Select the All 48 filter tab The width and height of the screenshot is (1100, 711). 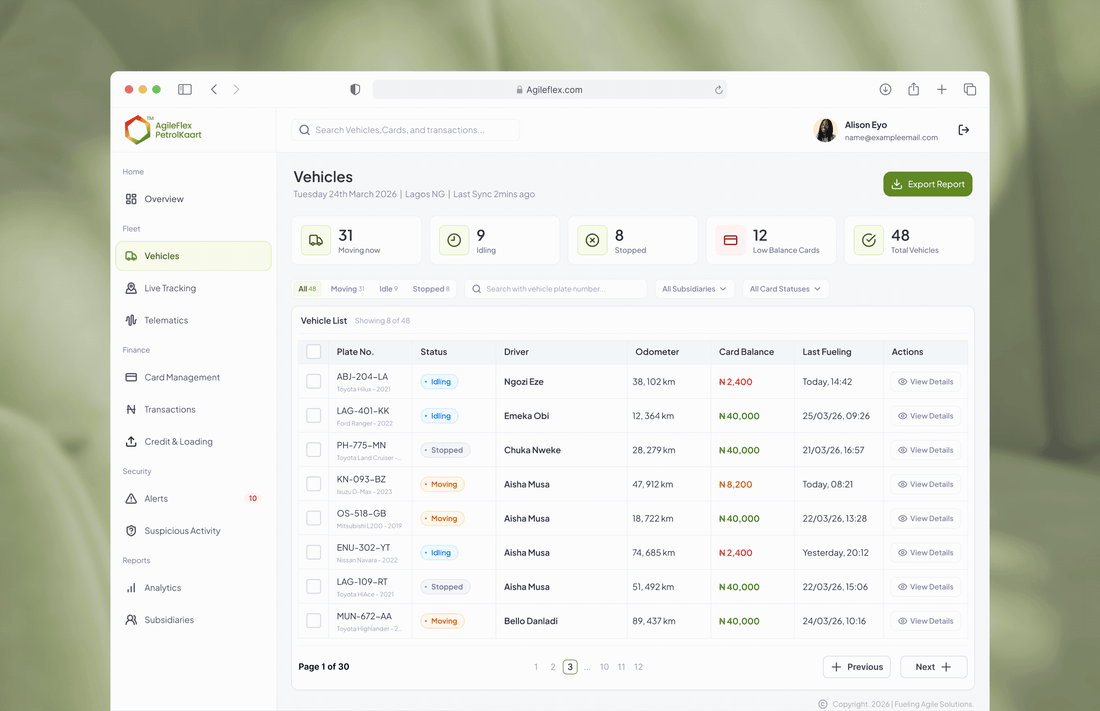click(307, 288)
